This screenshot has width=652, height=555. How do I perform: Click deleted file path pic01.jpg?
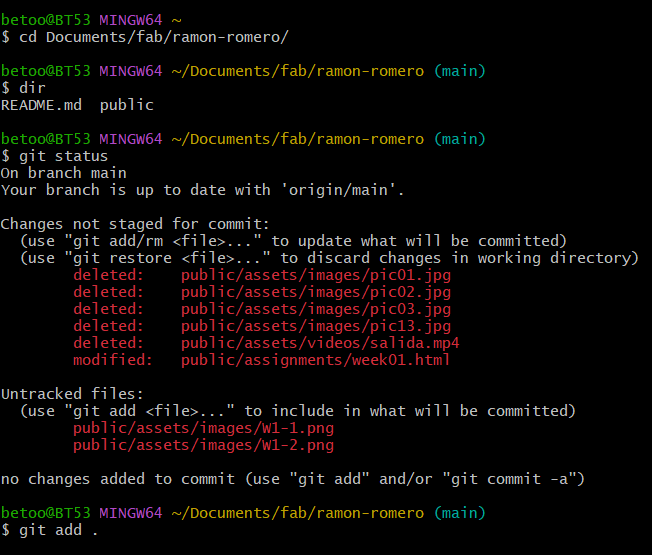click(x=316, y=275)
